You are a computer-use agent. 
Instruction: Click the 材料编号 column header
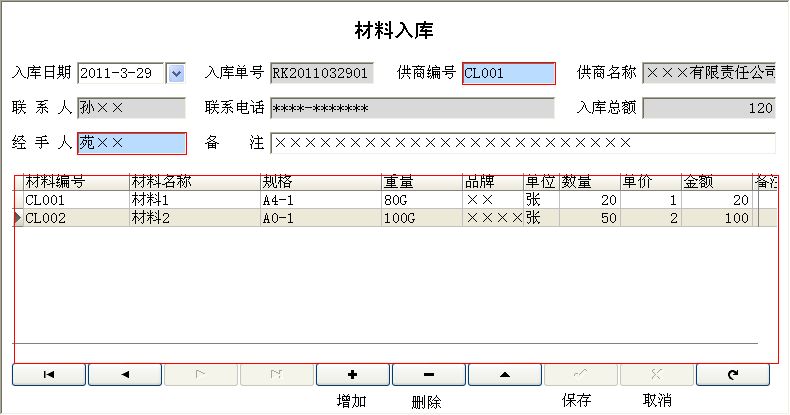point(77,182)
